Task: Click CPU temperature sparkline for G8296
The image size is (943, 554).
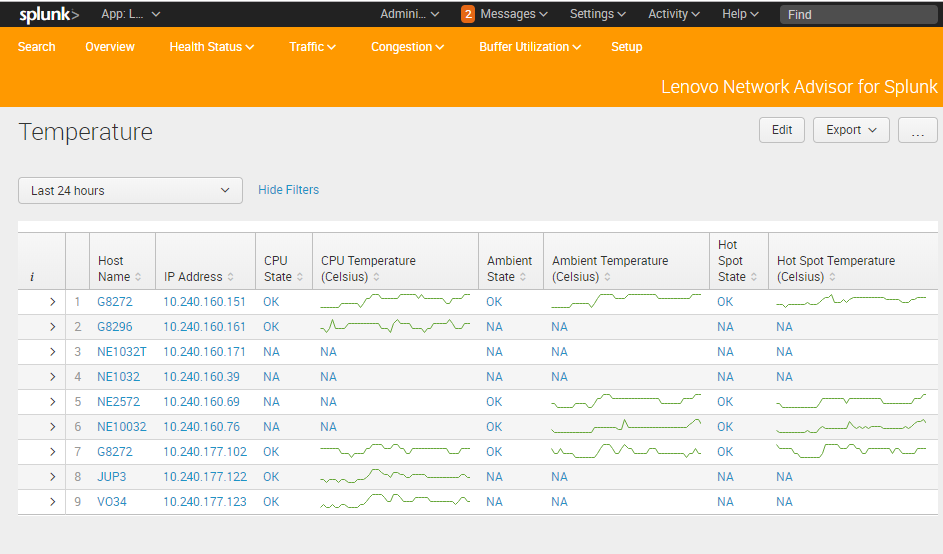Action: (x=395, y=327)
